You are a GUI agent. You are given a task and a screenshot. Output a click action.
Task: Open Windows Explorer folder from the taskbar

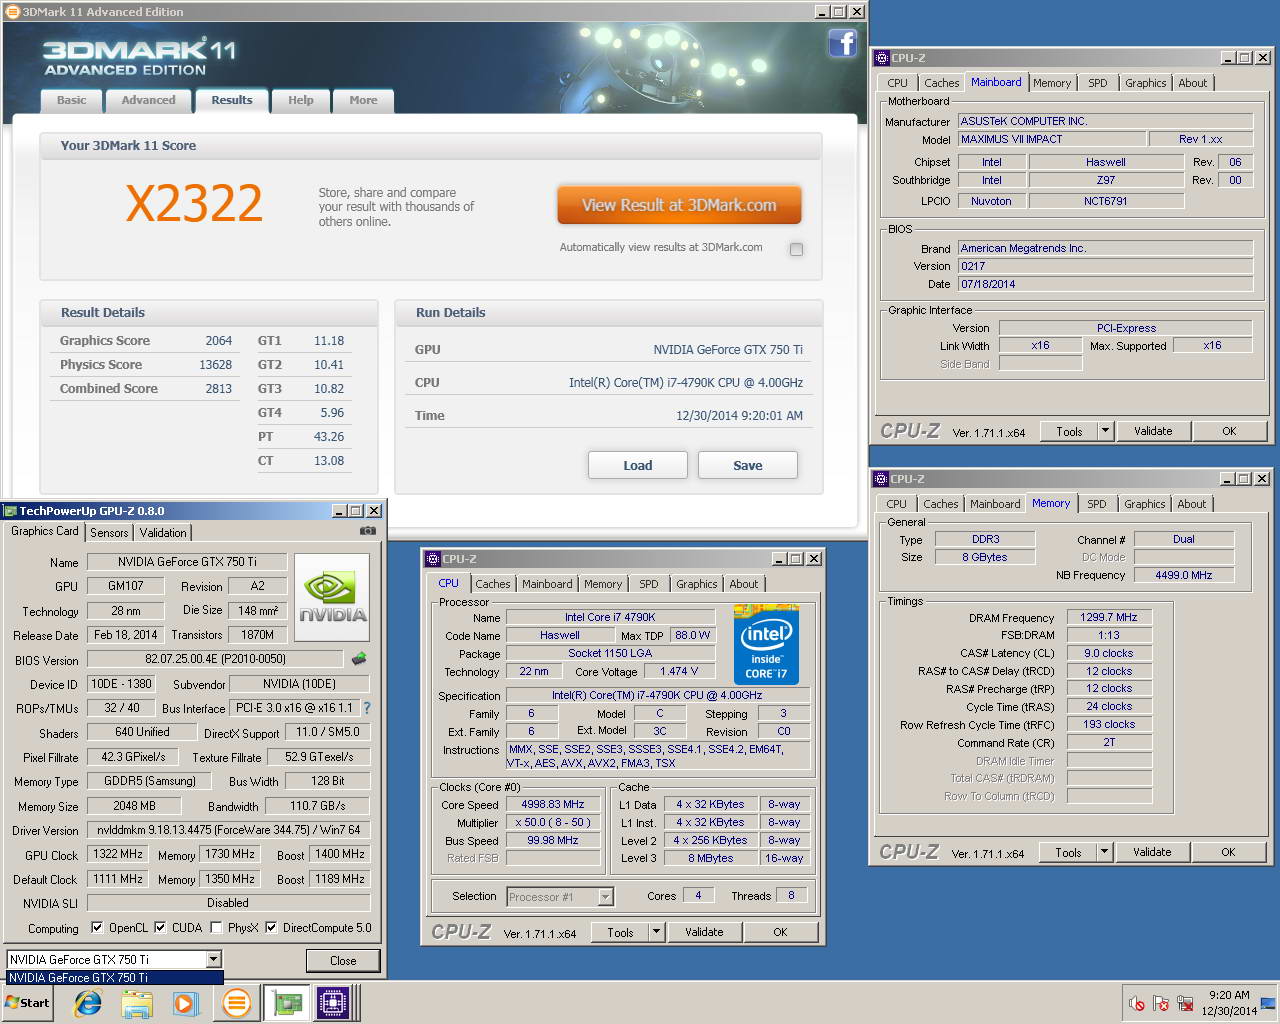pyautogui.click(x=137, y=1003)
